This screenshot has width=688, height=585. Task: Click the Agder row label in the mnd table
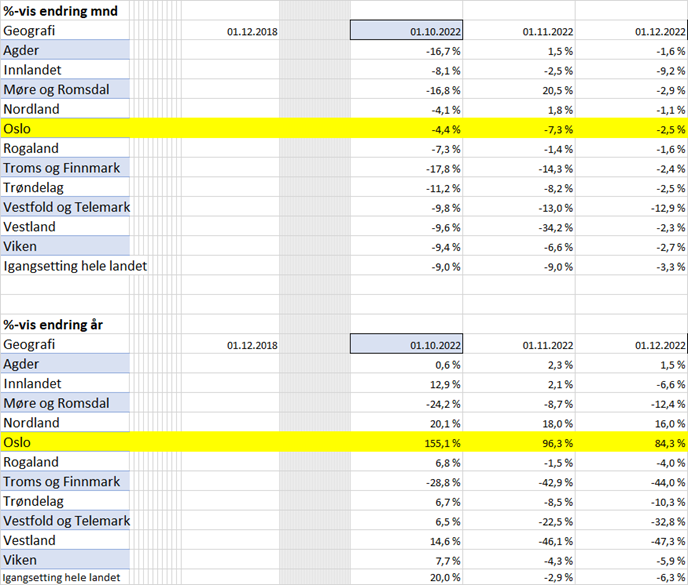[x=65, y=50]
